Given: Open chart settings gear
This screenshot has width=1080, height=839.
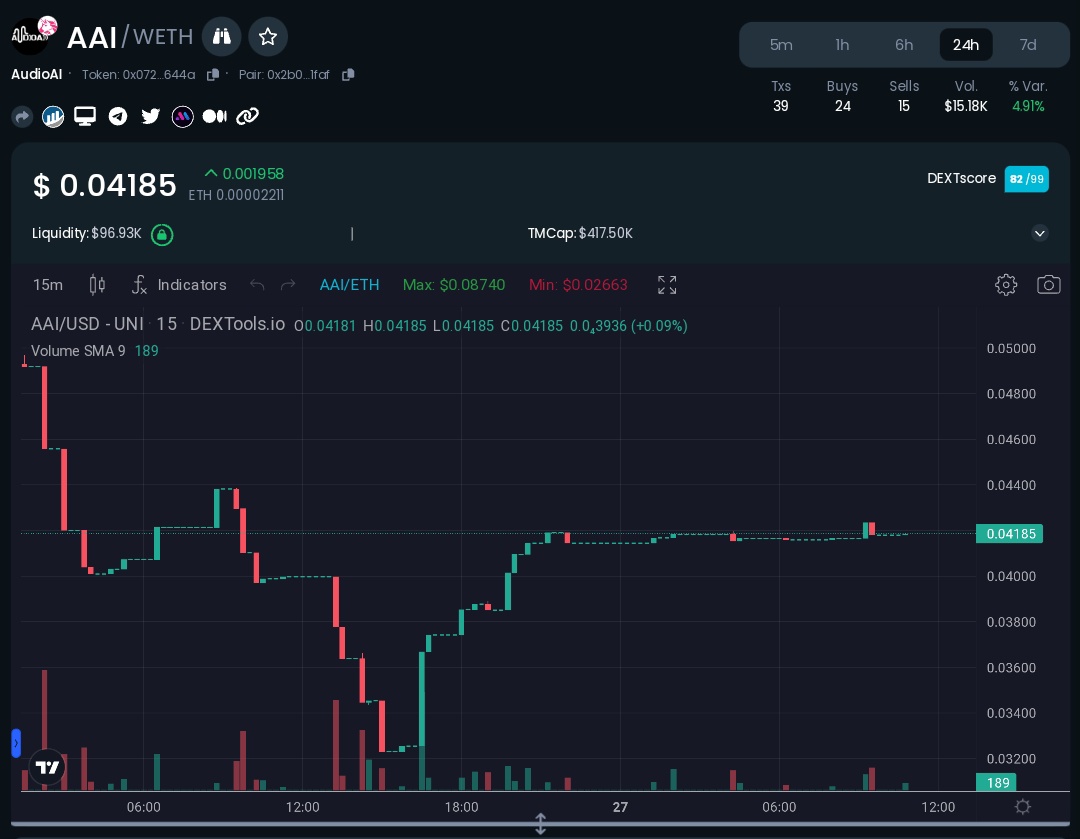Looking at the screenshot, I should 1006,284.
